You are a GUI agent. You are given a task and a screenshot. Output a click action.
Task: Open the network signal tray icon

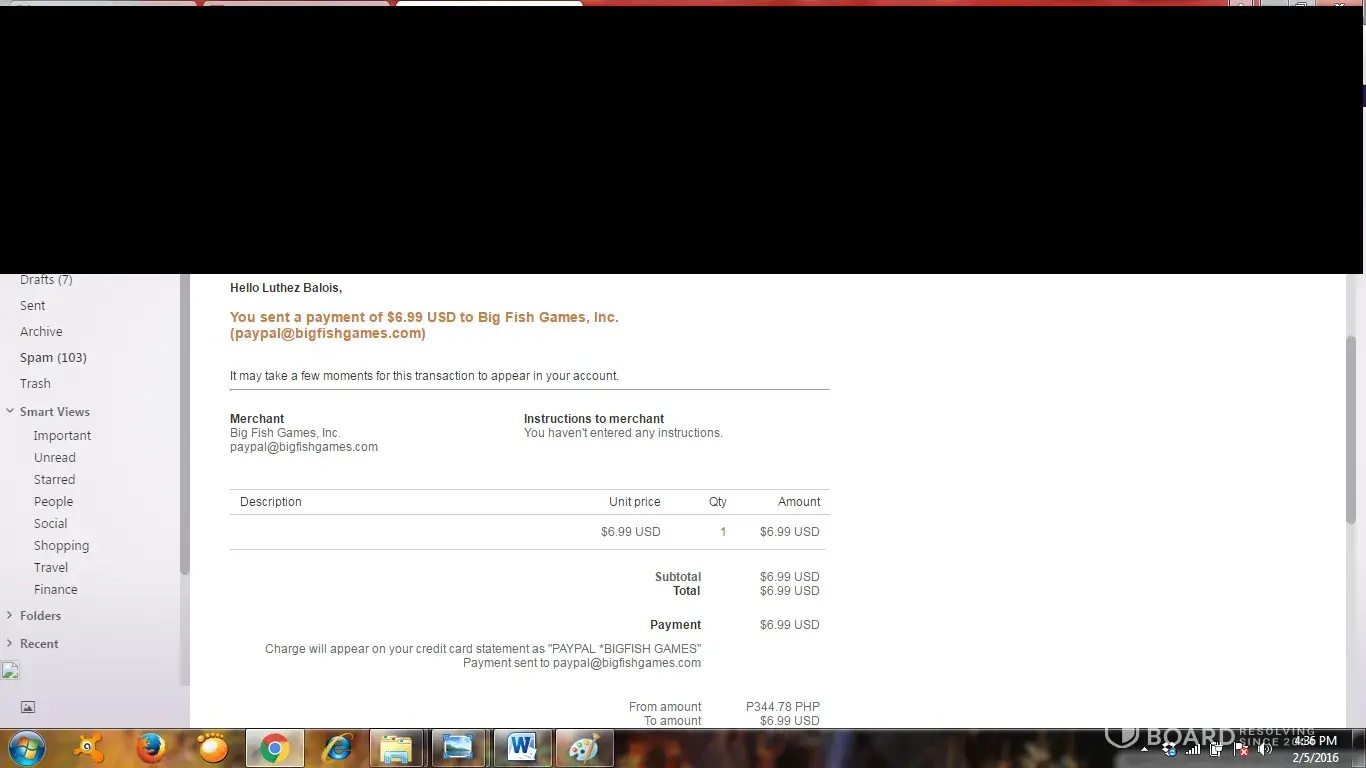pos(1193,749)
